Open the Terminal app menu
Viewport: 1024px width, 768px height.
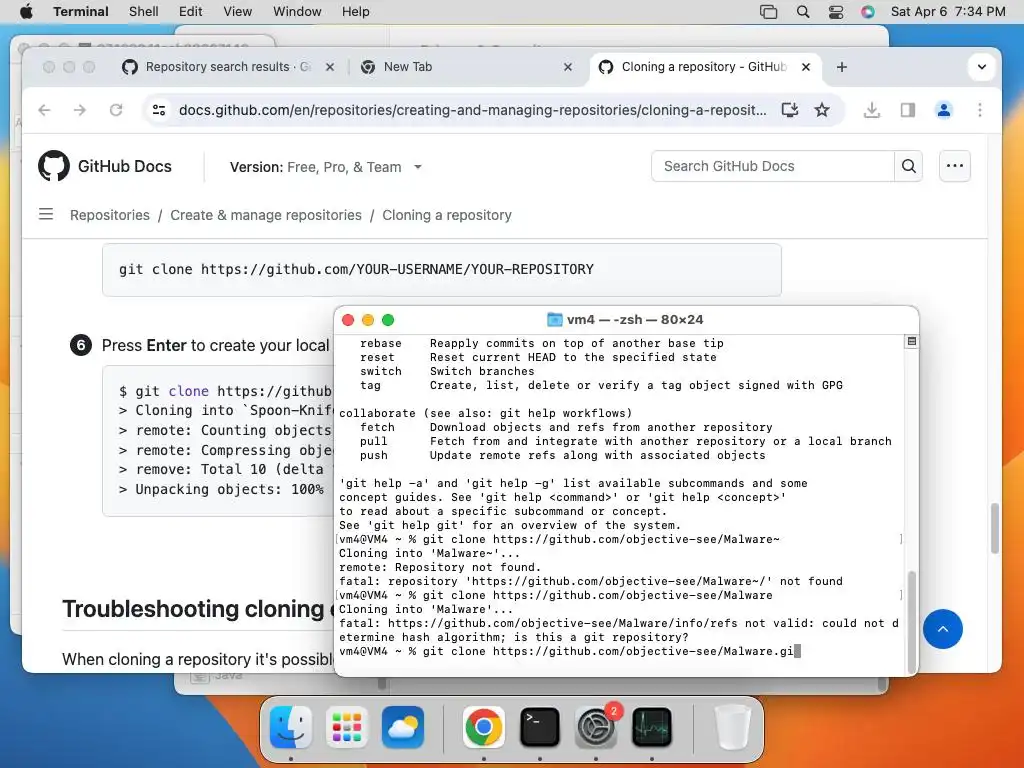81,12
